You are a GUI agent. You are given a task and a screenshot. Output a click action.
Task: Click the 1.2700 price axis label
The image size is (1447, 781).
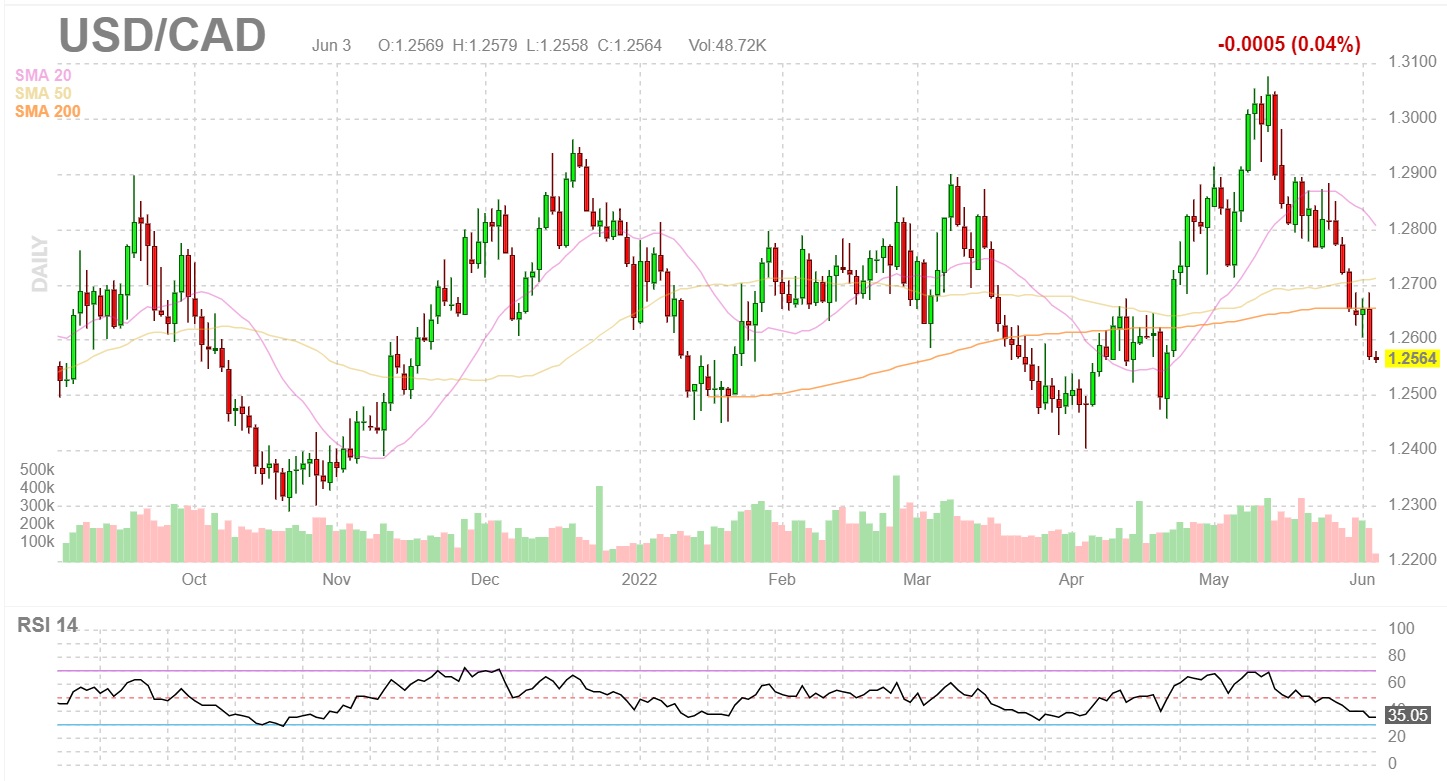pyautogui.click(x=1412, y=284)
